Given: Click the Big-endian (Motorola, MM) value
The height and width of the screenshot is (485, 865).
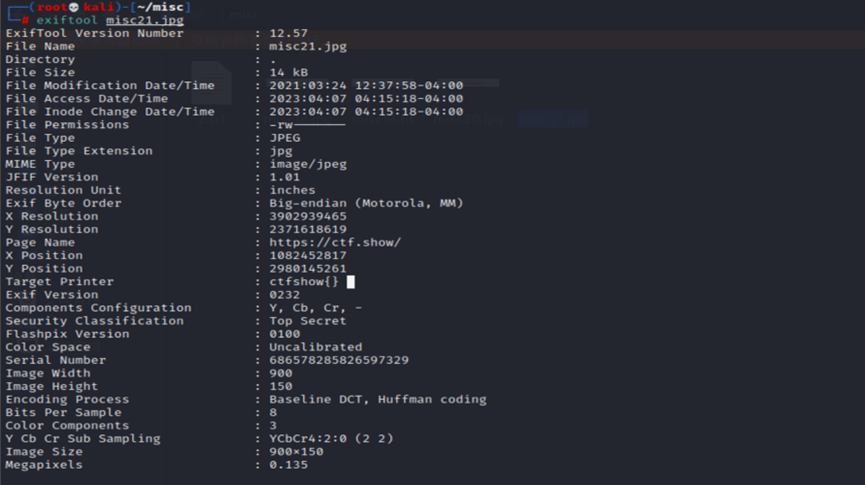Looking at the screenshot, I should pos(366,203).
